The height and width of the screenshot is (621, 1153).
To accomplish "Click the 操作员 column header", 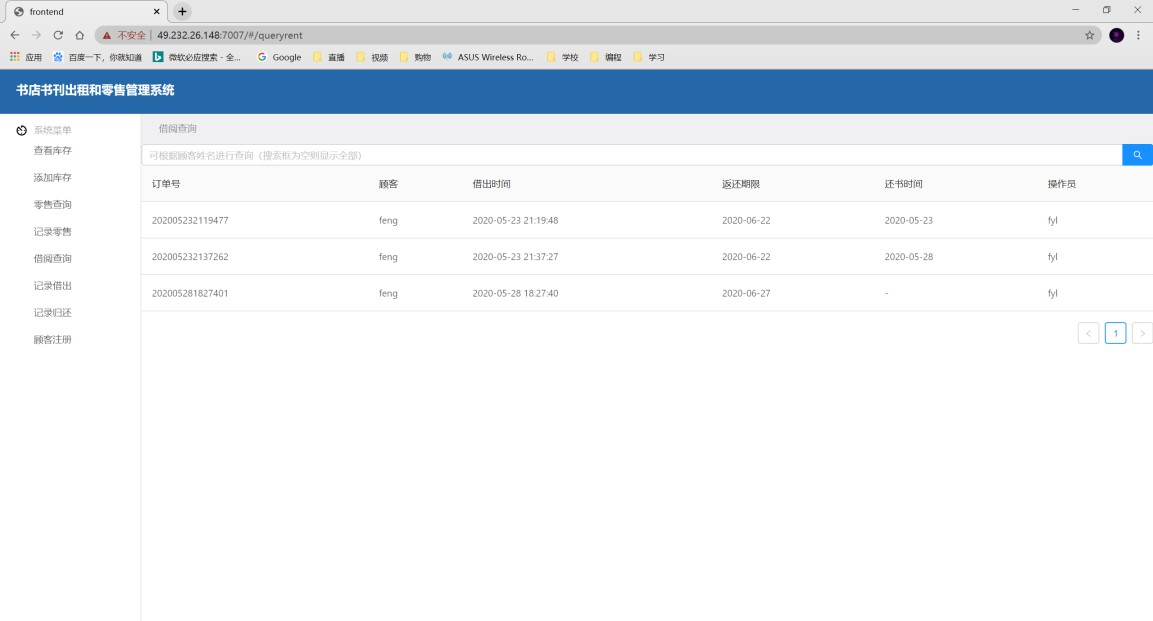I will pyautogui.click(x=1062, y=184).
